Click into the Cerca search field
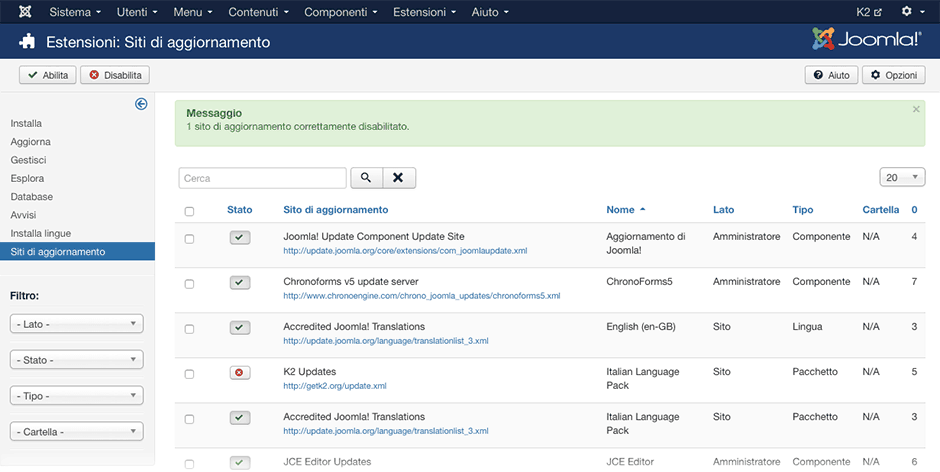Image resolution: width=940 pixels, height=472 pixels. click(262, 178)
